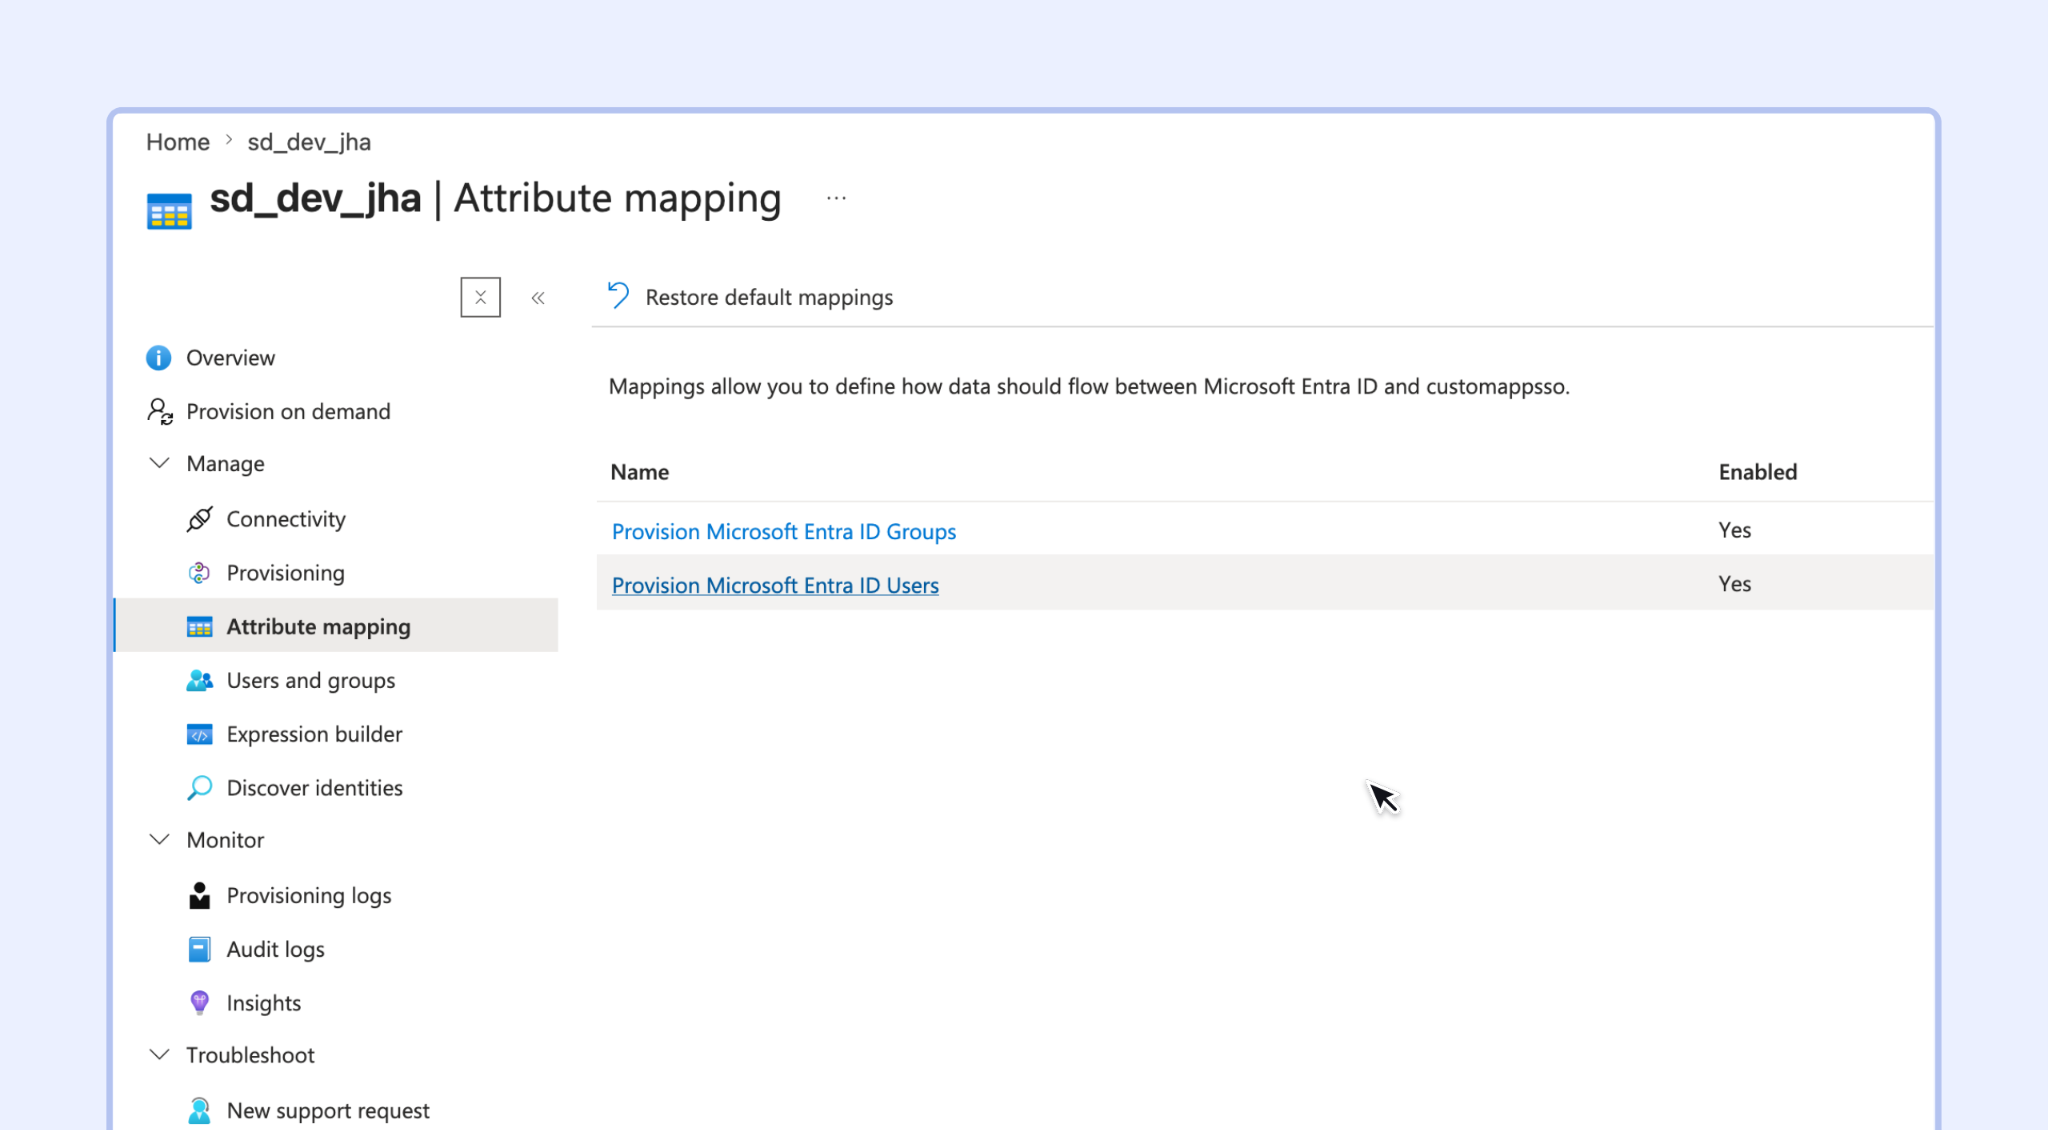Click the Discover identities magnifier icon
Image resolution: width=2048 pixels, height=1130 pixels.
pos(199,788)
